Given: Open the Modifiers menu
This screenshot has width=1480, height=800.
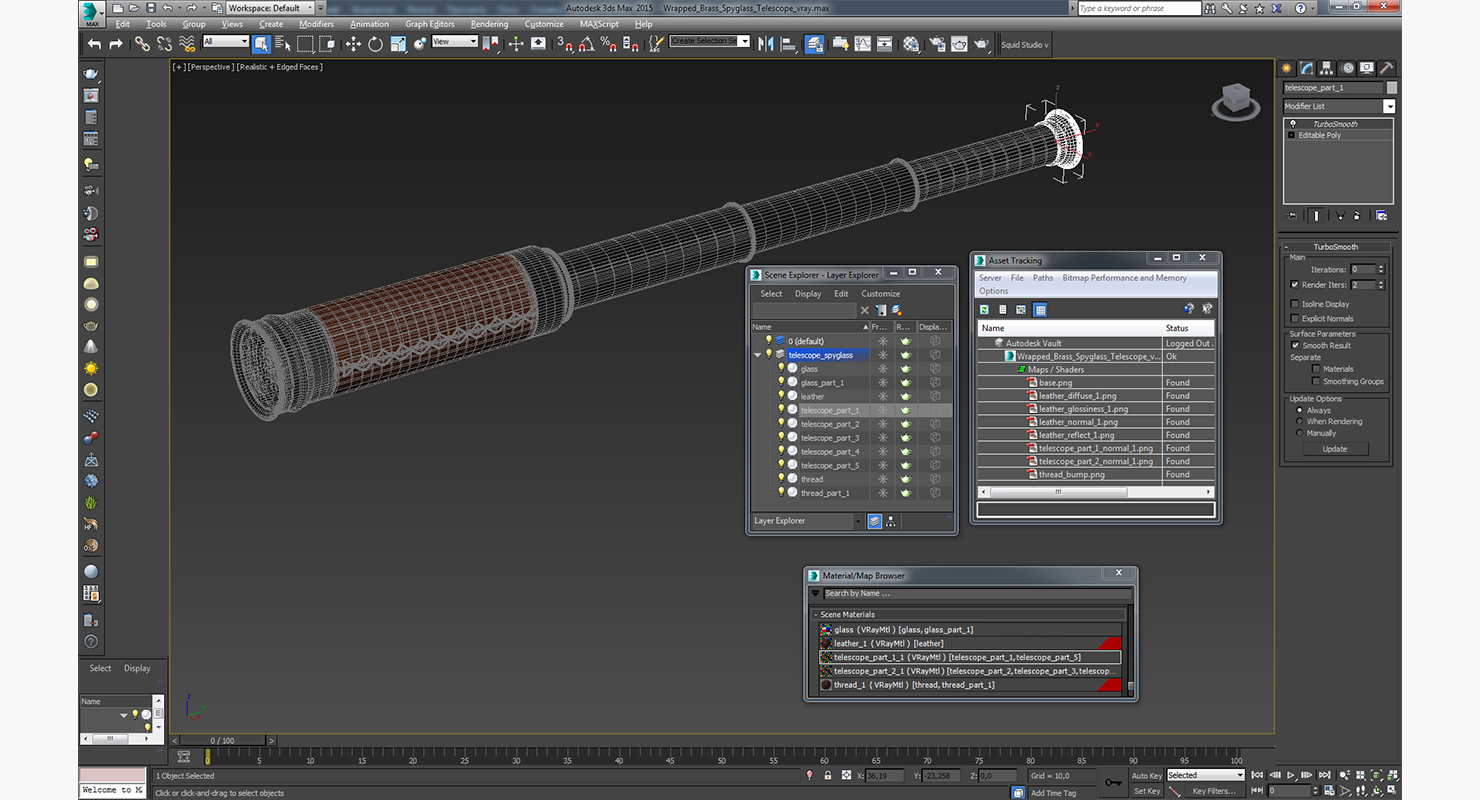Looking at the screenshot, I should (316, 24).
